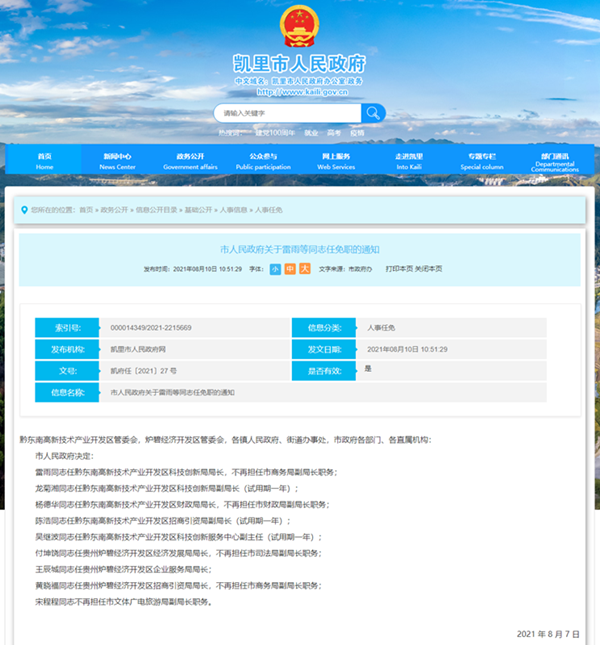Open Government affairs (政务公开) menu
The height and width of the screenshot is (645, 600).
190,161
